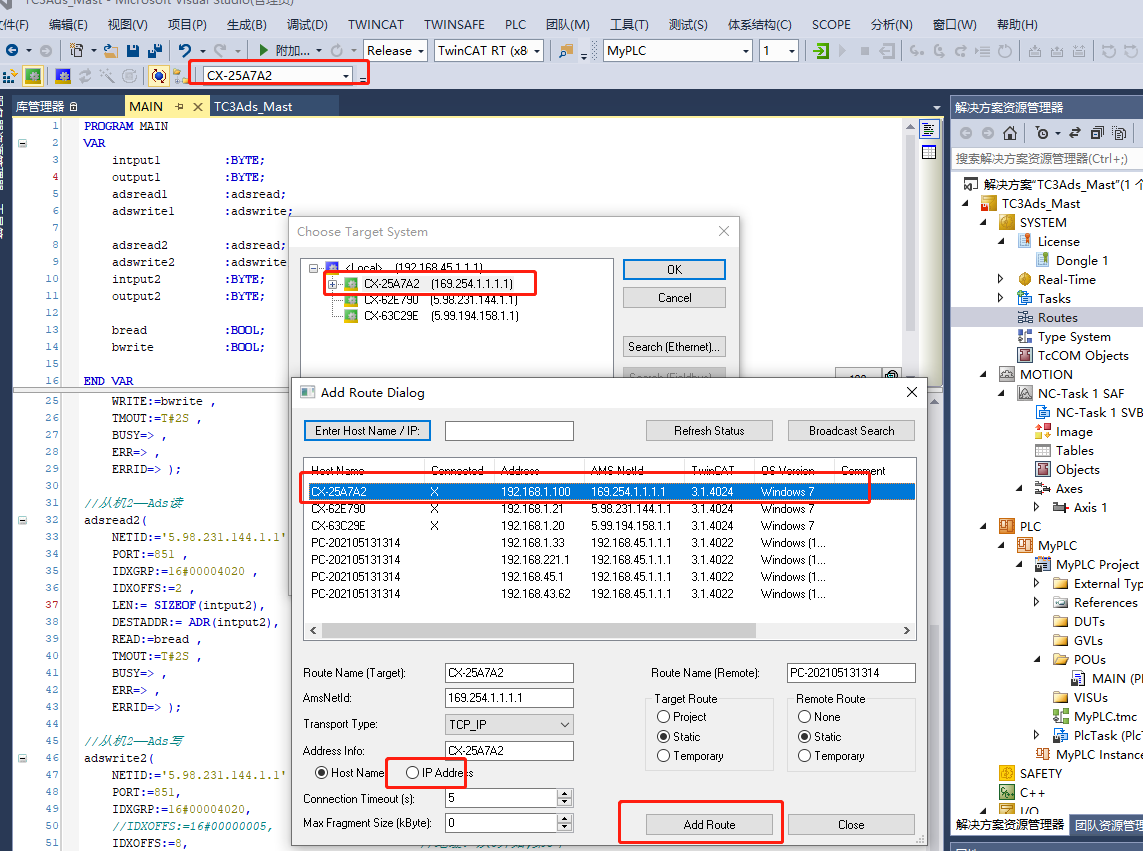Select PC-202105131314 row with 192.168.1.33

tap(610, 543)
